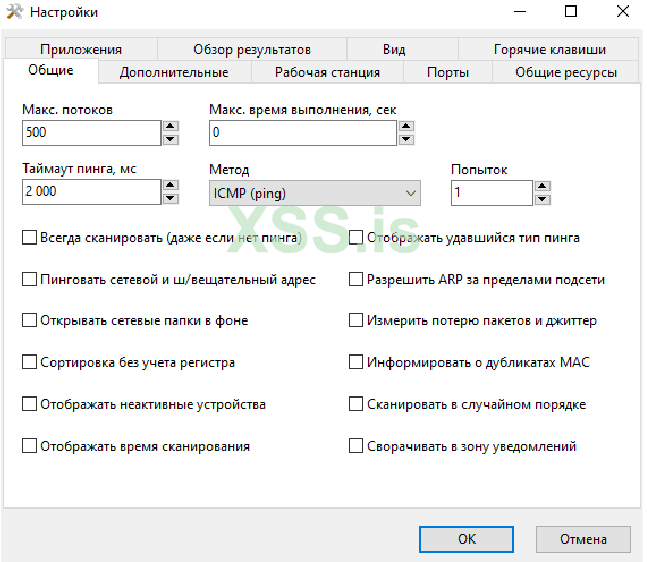
Task: Check Измерить потерю пакетов и джиттер
Action: [356, 320]
